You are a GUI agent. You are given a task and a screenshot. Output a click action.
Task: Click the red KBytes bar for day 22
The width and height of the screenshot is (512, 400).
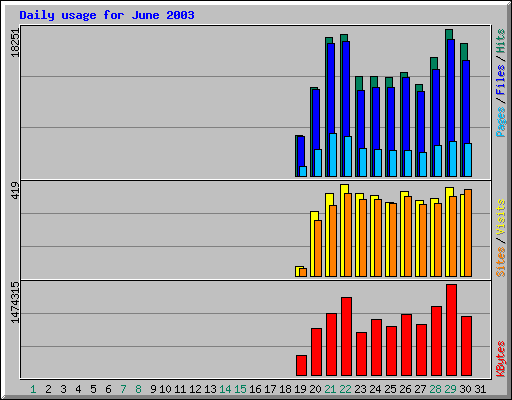[x=346, y=337]
